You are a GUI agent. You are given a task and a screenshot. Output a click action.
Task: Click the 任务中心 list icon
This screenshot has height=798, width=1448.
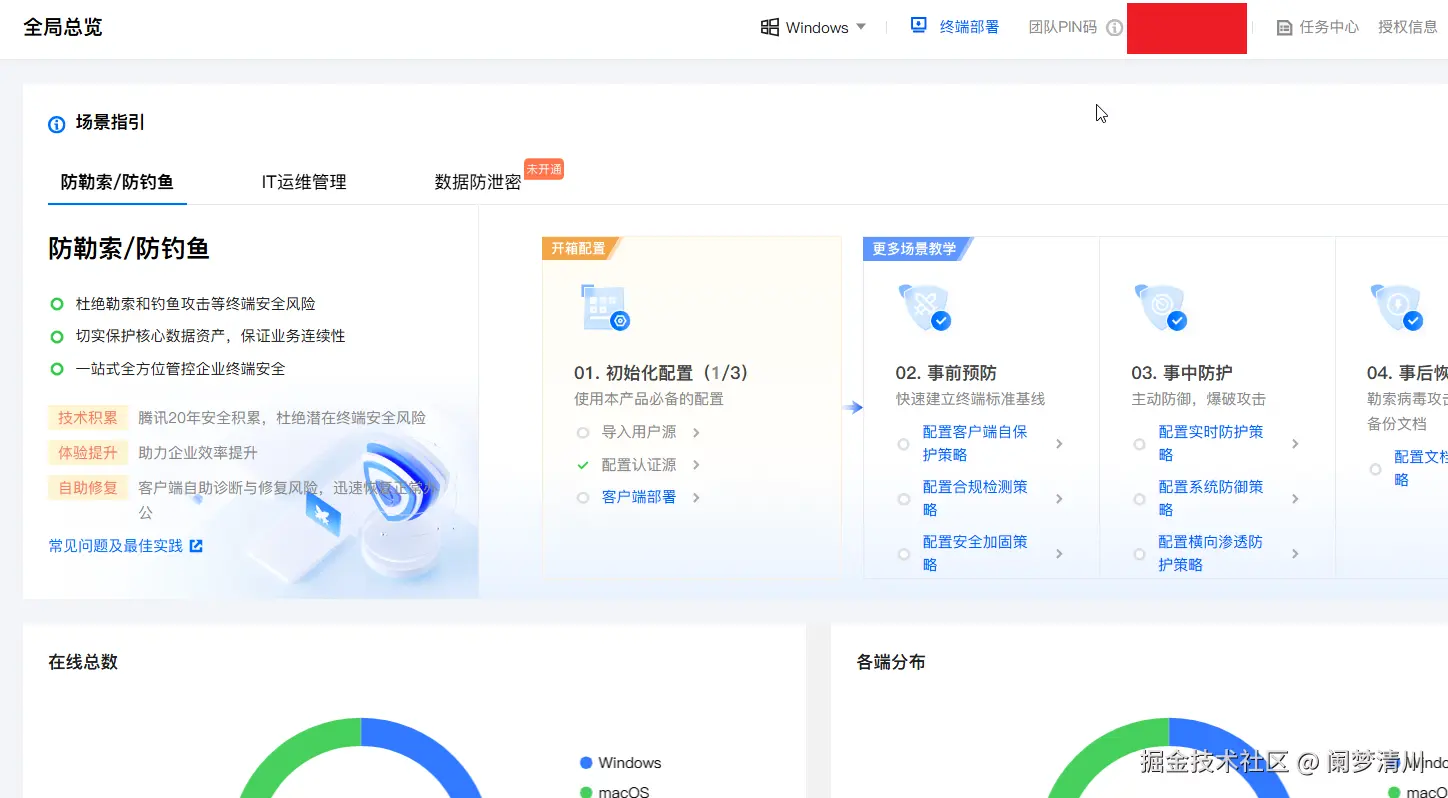[1285, 28]
